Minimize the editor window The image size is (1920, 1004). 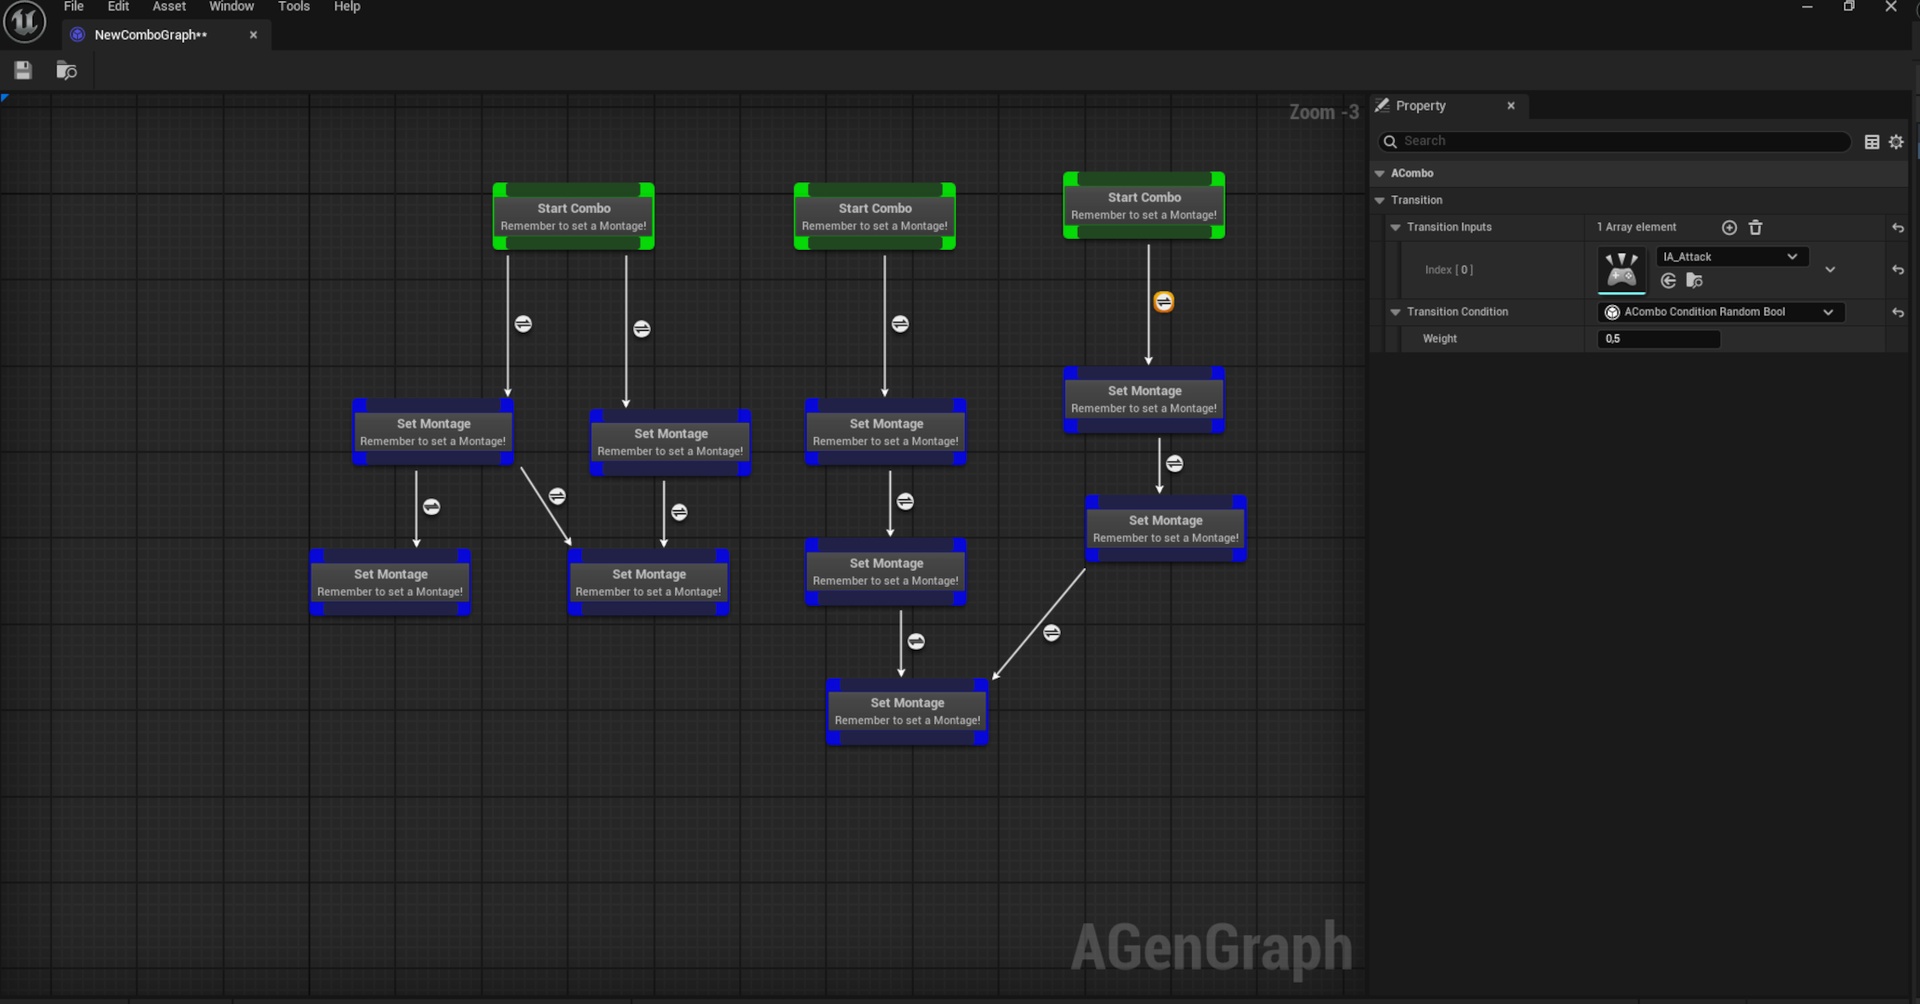1807,7
